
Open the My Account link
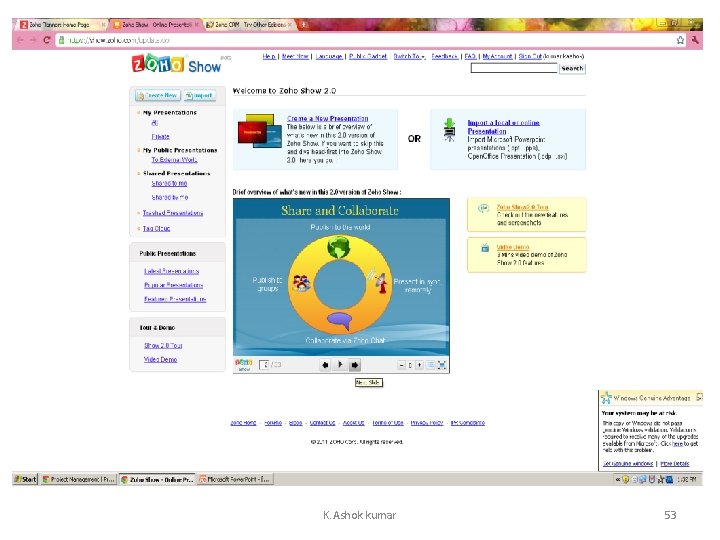pyautogui.click(x=497, y=56)
